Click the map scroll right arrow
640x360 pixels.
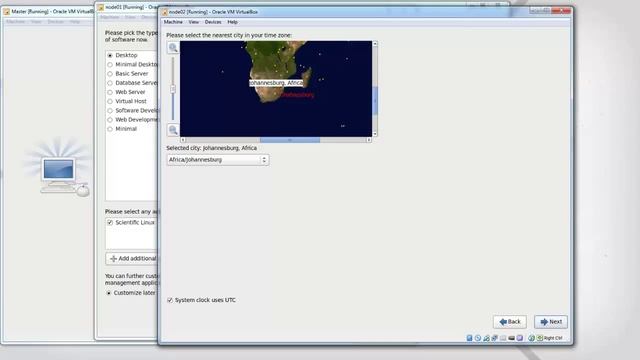tap(369, 140)
